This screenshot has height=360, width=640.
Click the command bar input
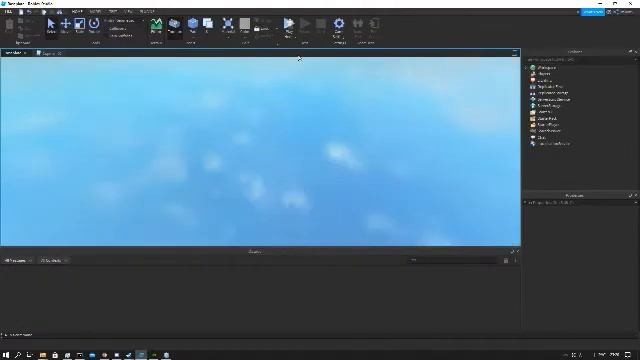tap(261, 335)
